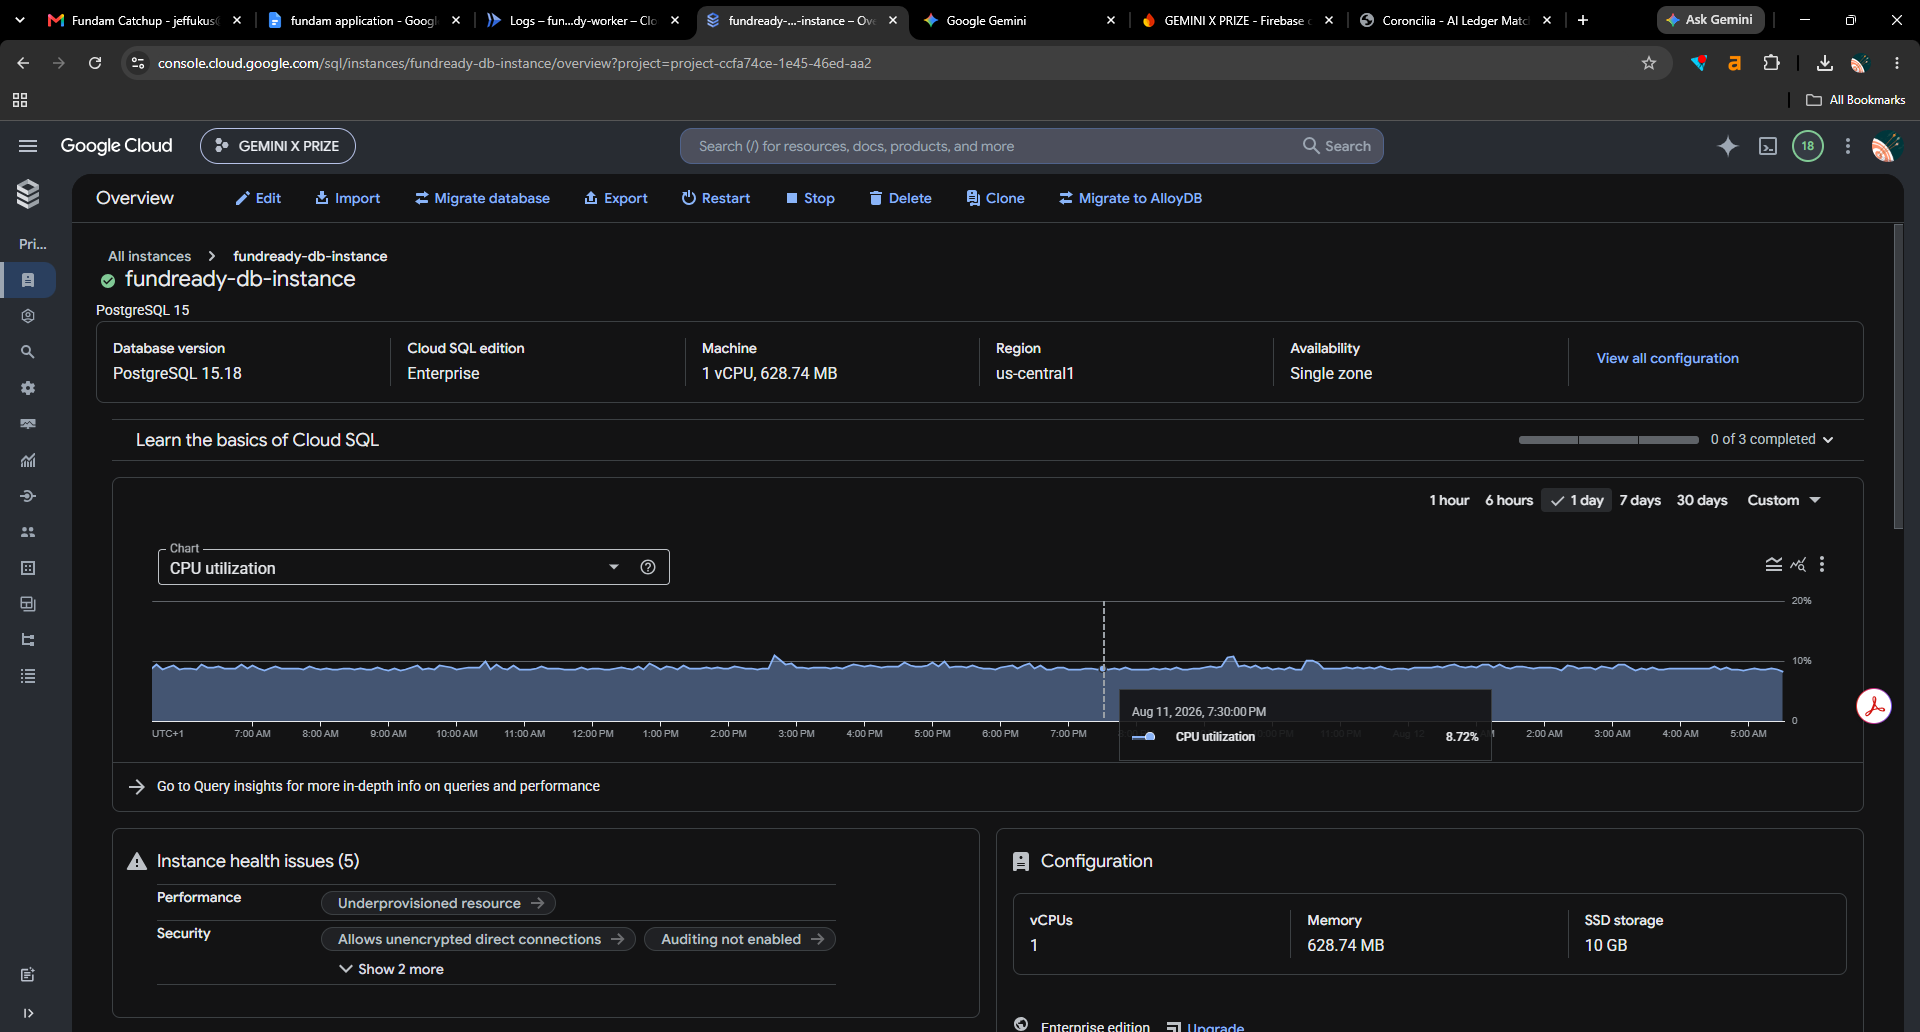Image resolution: width=1920 pixels, height=1032 pixels.
Task: Open View all configuration link
Action: 1667,358
